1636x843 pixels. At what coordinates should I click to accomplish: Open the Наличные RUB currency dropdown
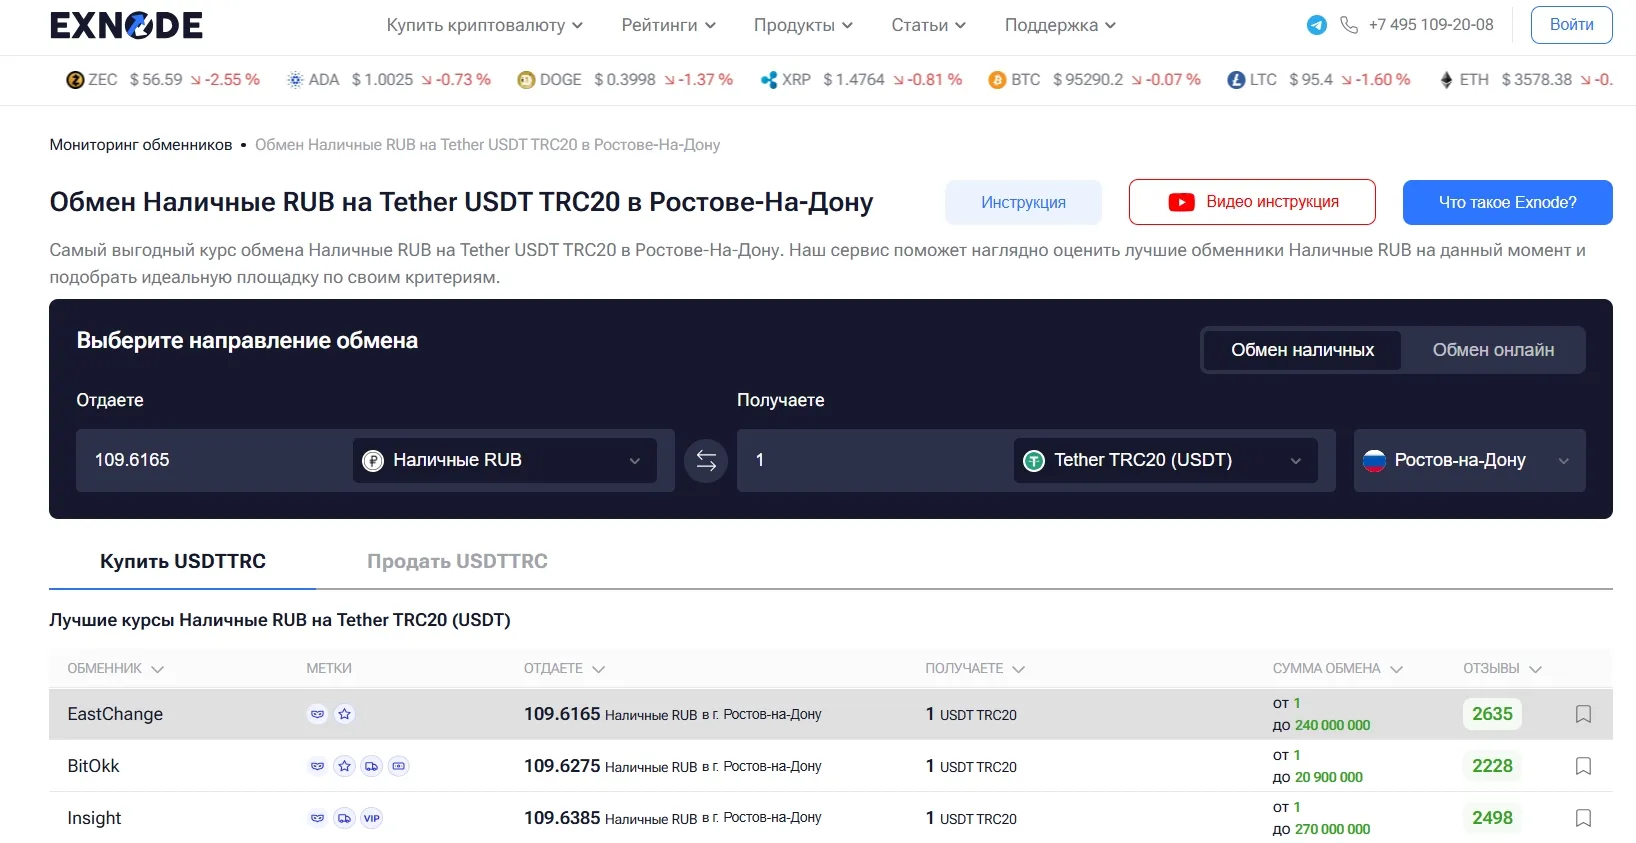(504, 461)
